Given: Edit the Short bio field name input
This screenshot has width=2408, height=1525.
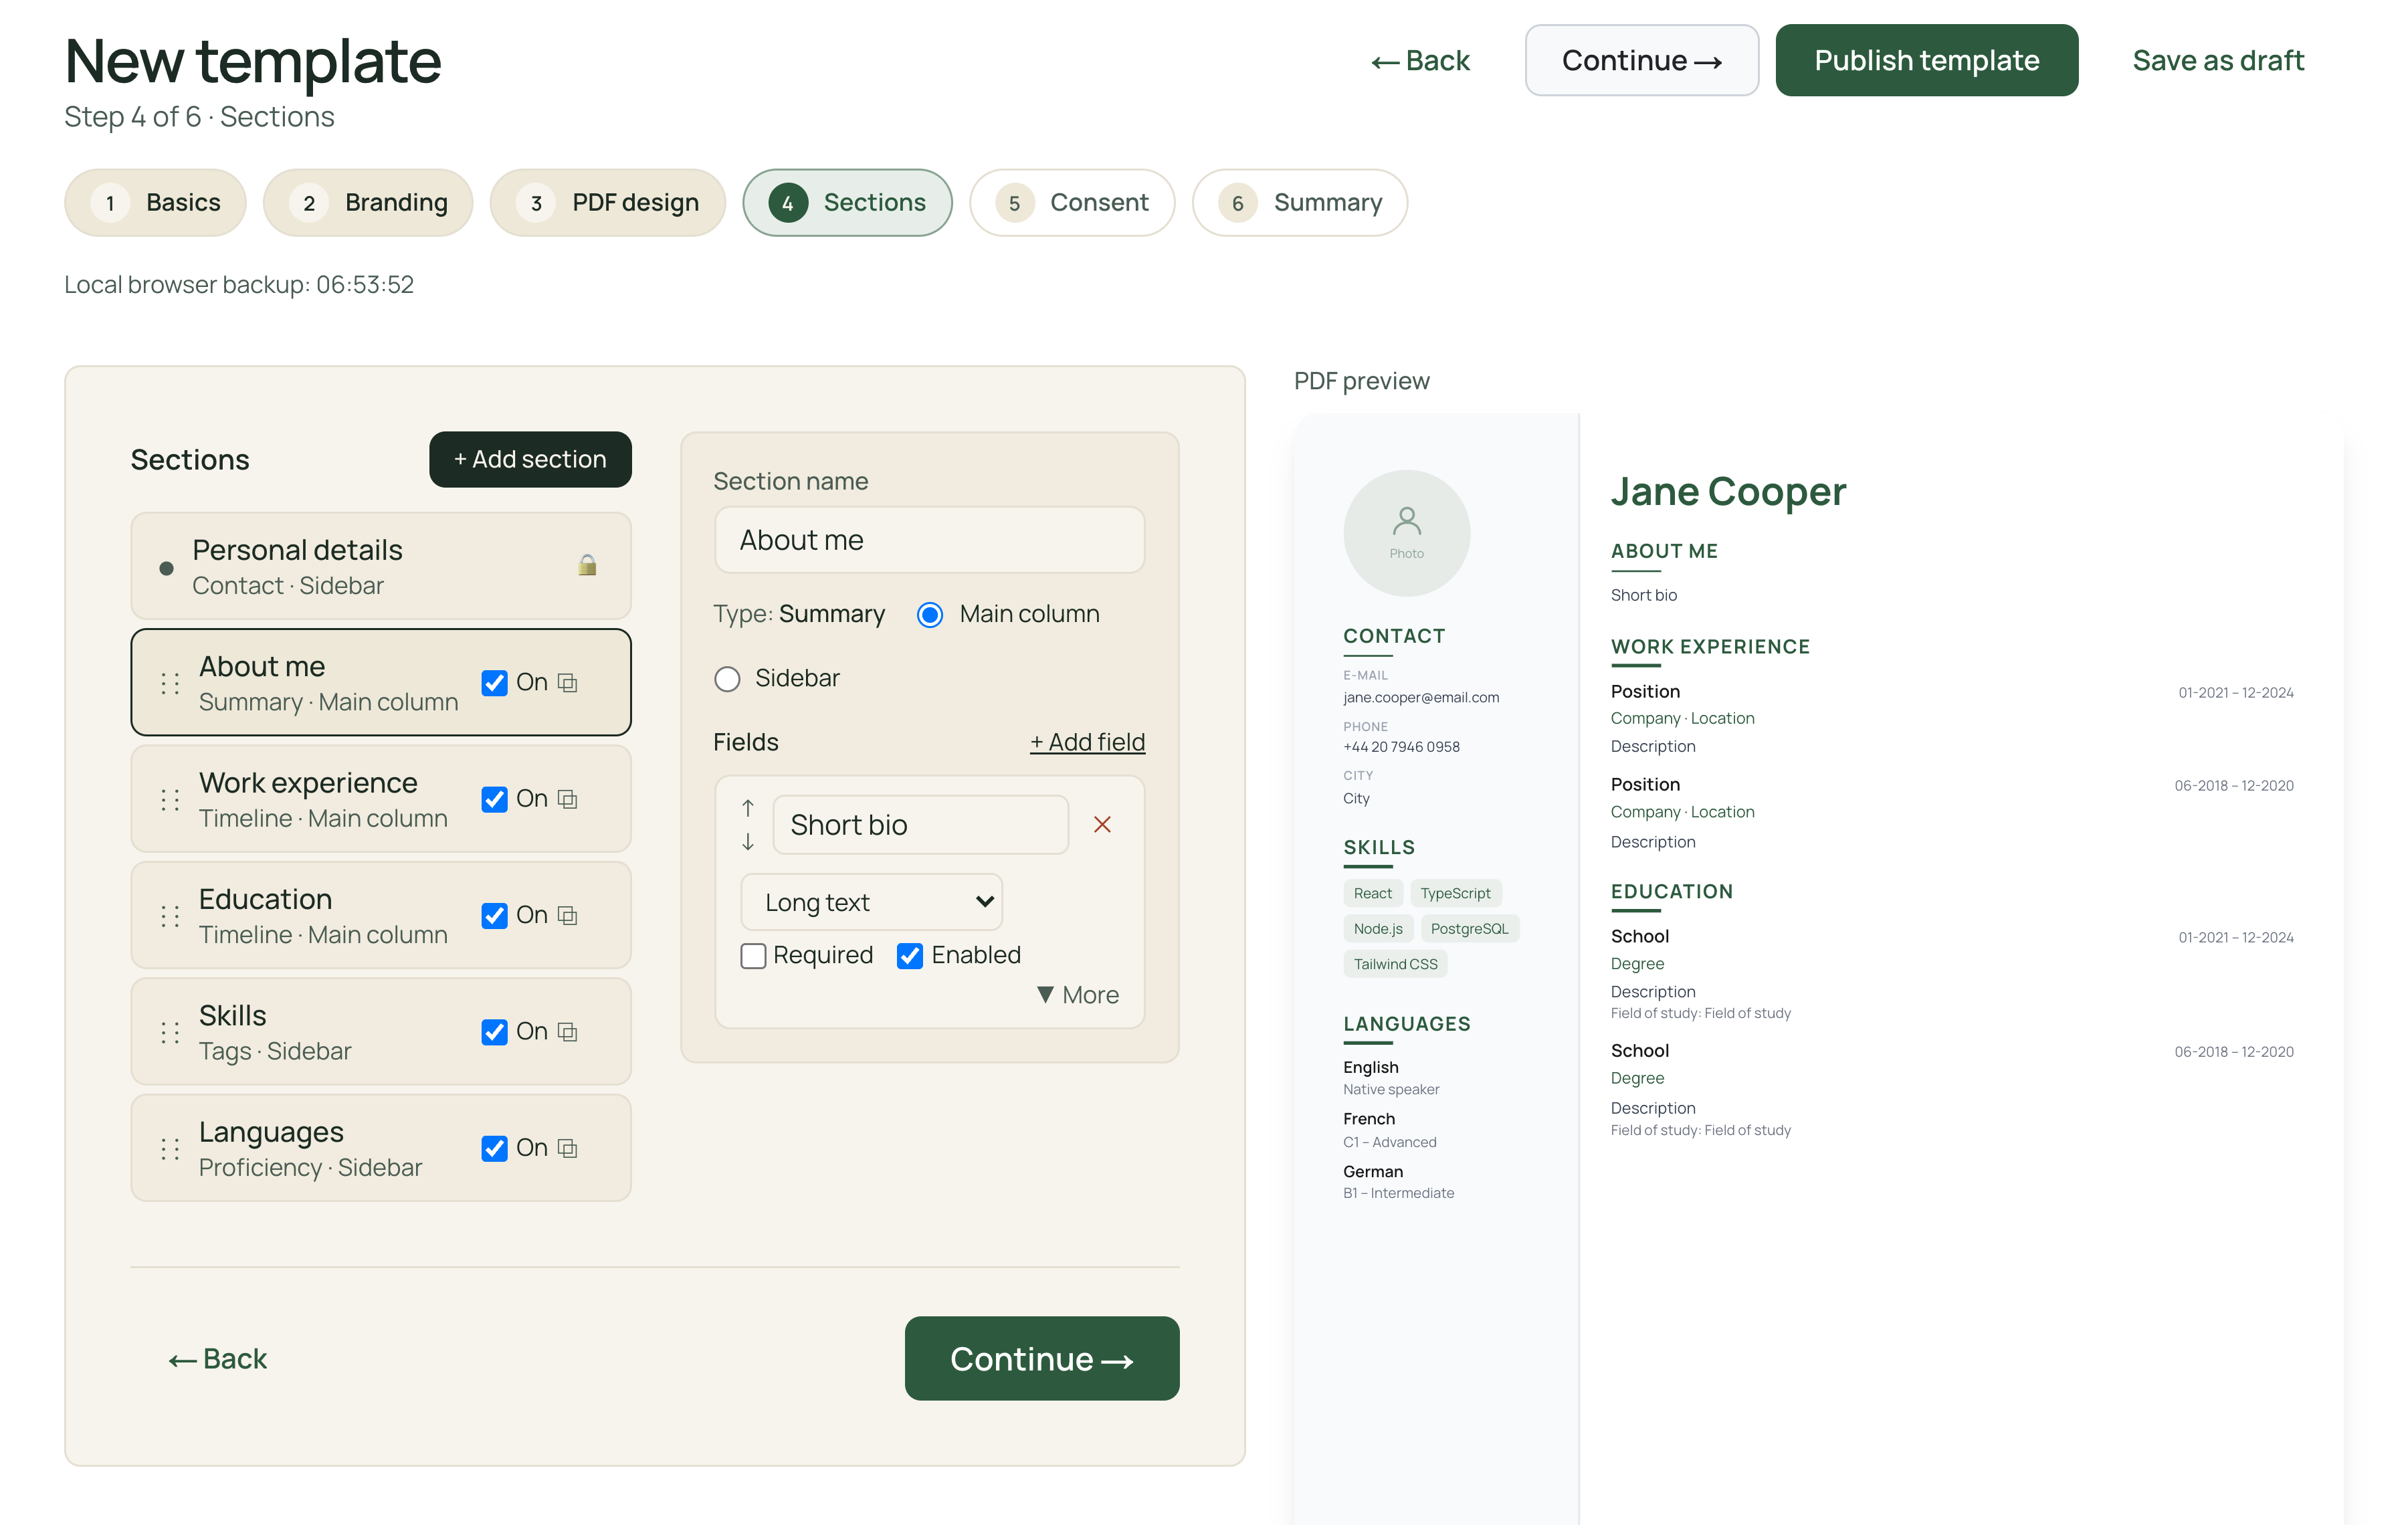Looking at the screenshot, I should coord(920,825).
